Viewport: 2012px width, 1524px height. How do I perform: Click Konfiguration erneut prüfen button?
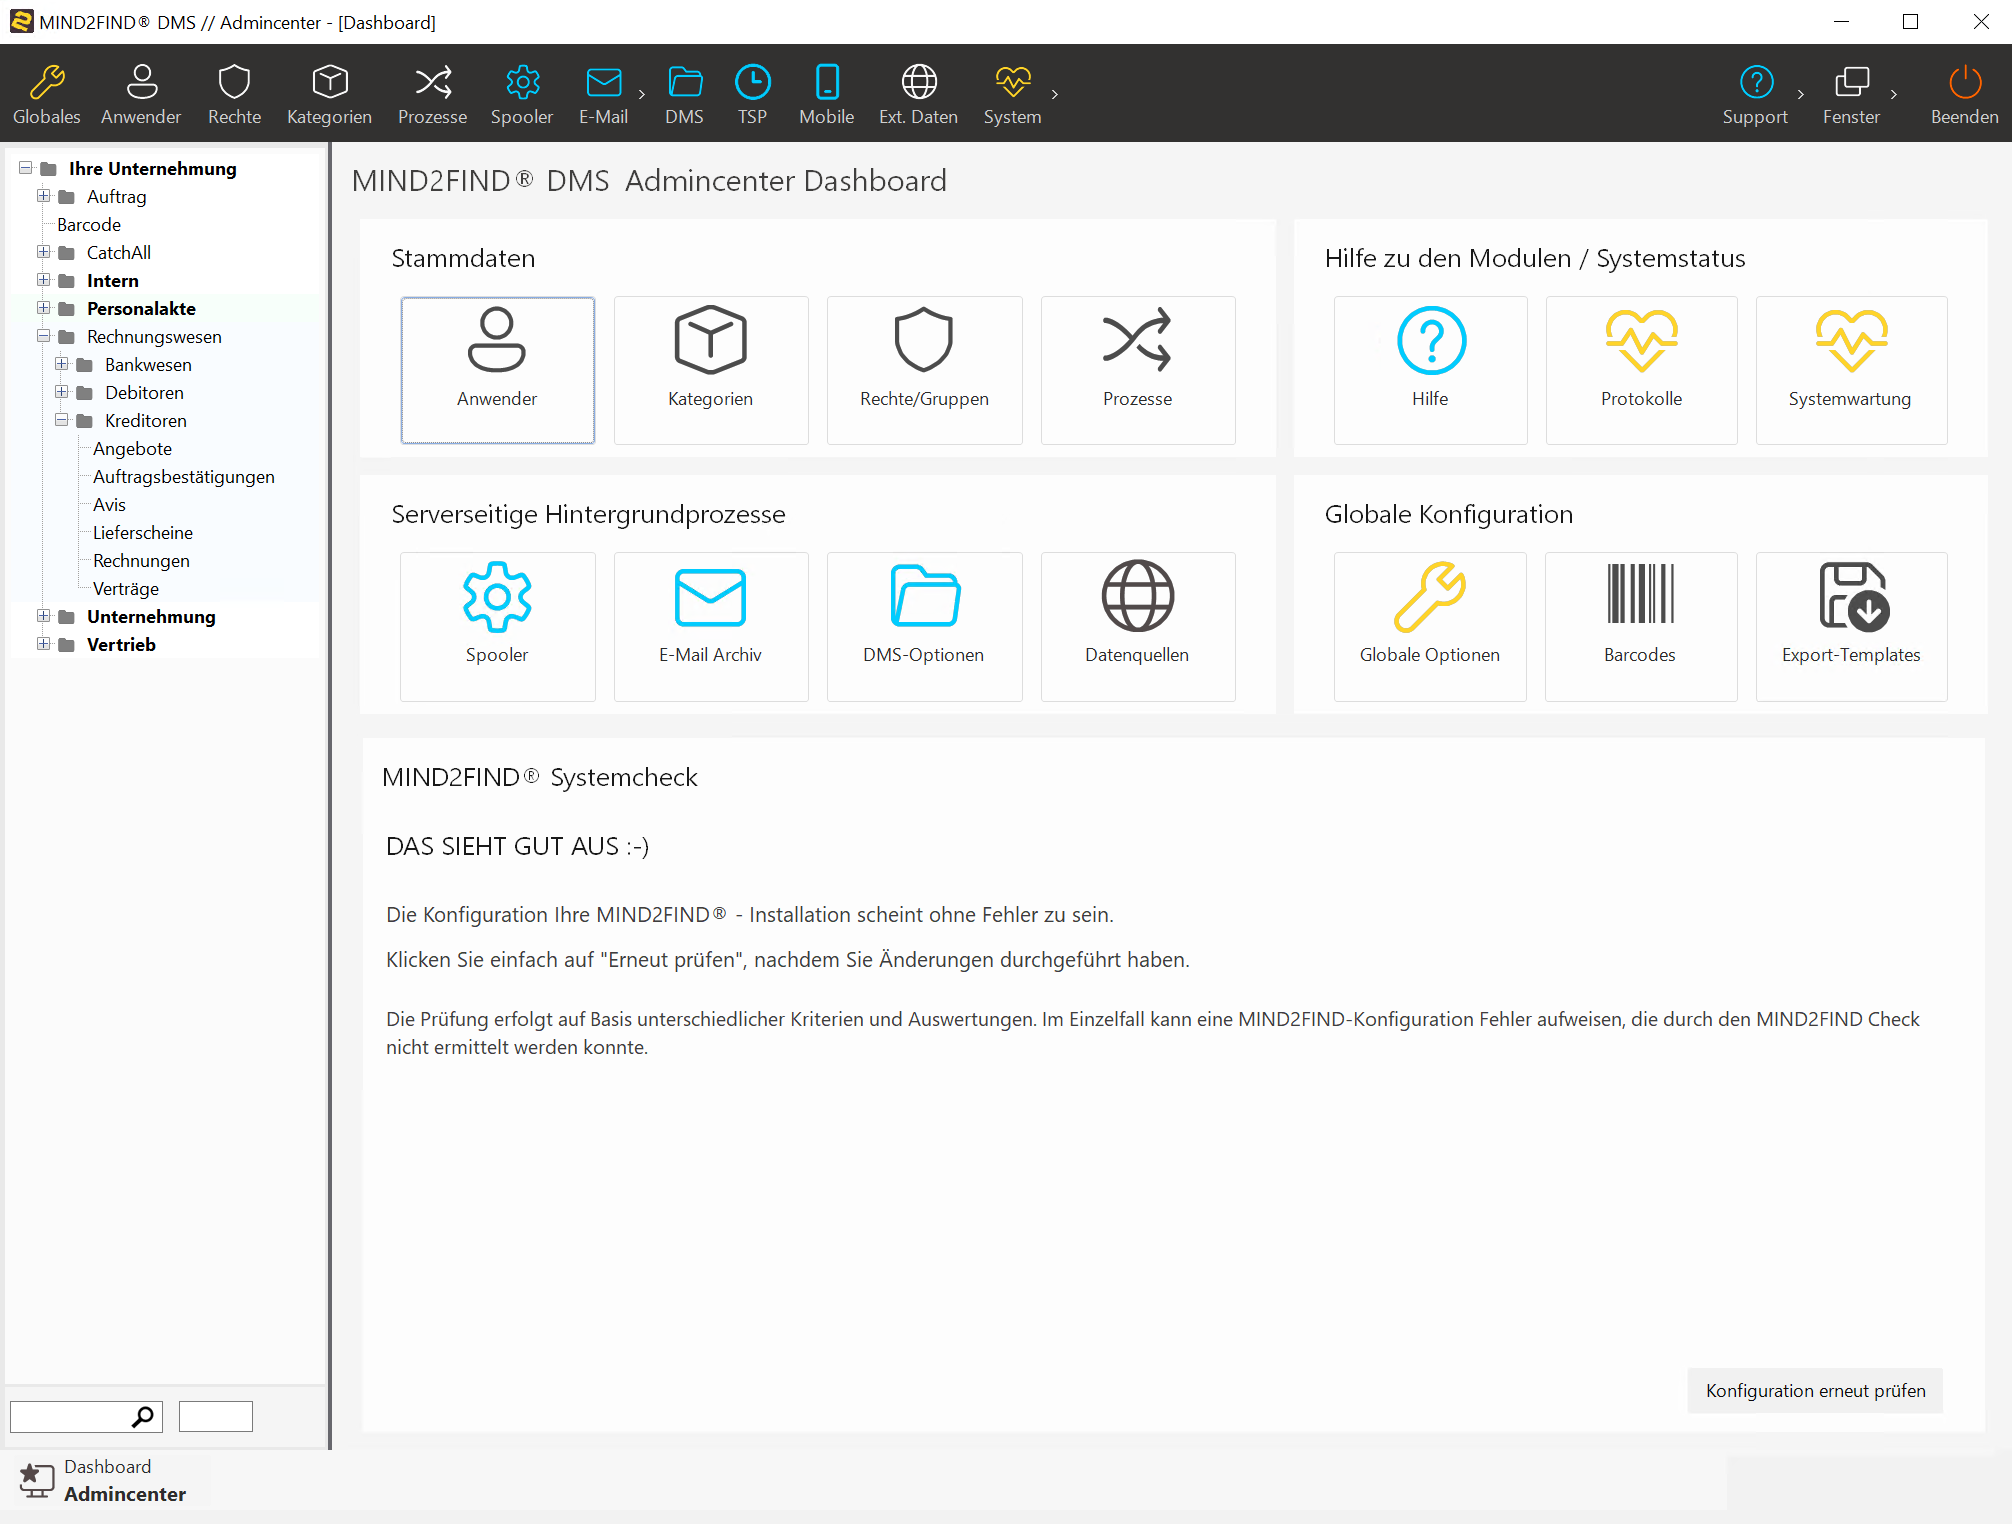(x=1815, y=1391)
